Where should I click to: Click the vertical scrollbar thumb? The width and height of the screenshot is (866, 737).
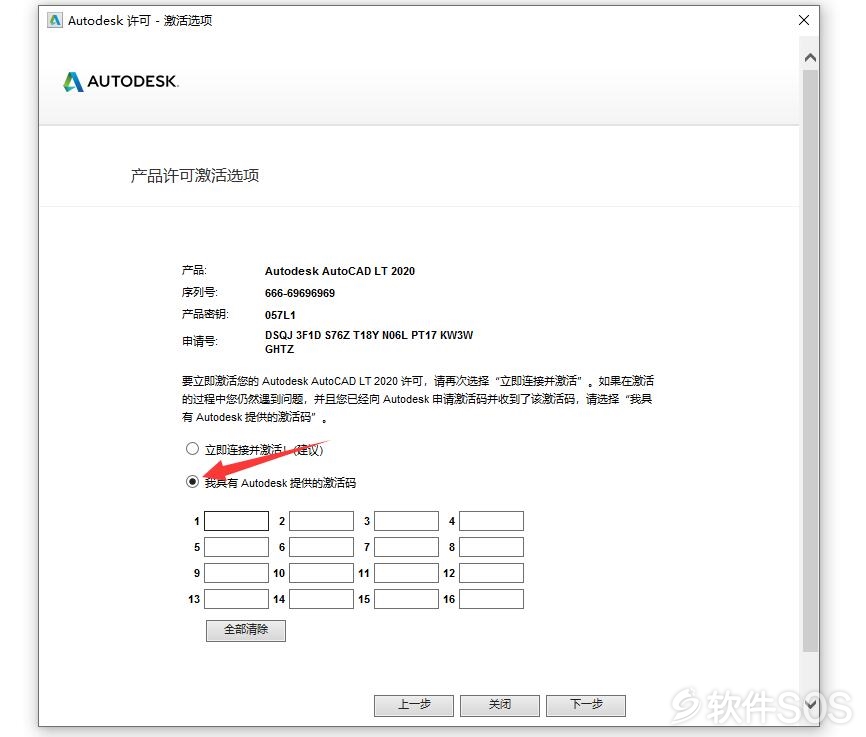(x=810, y=360)
